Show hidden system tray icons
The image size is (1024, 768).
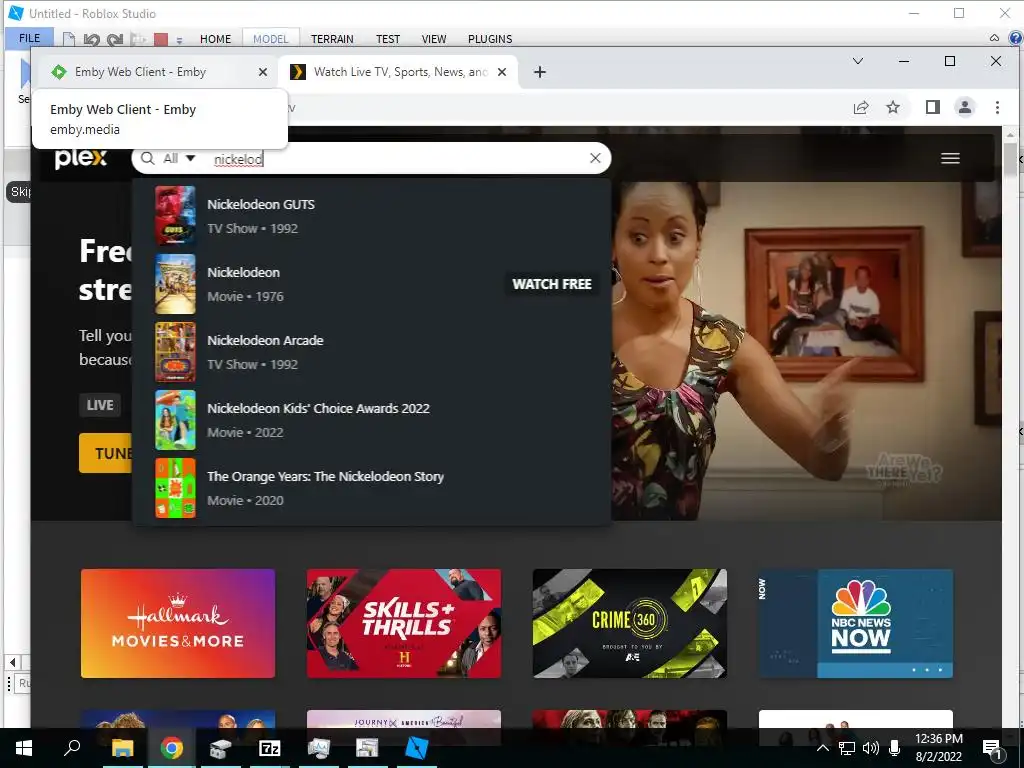click(x=822, y=748)
